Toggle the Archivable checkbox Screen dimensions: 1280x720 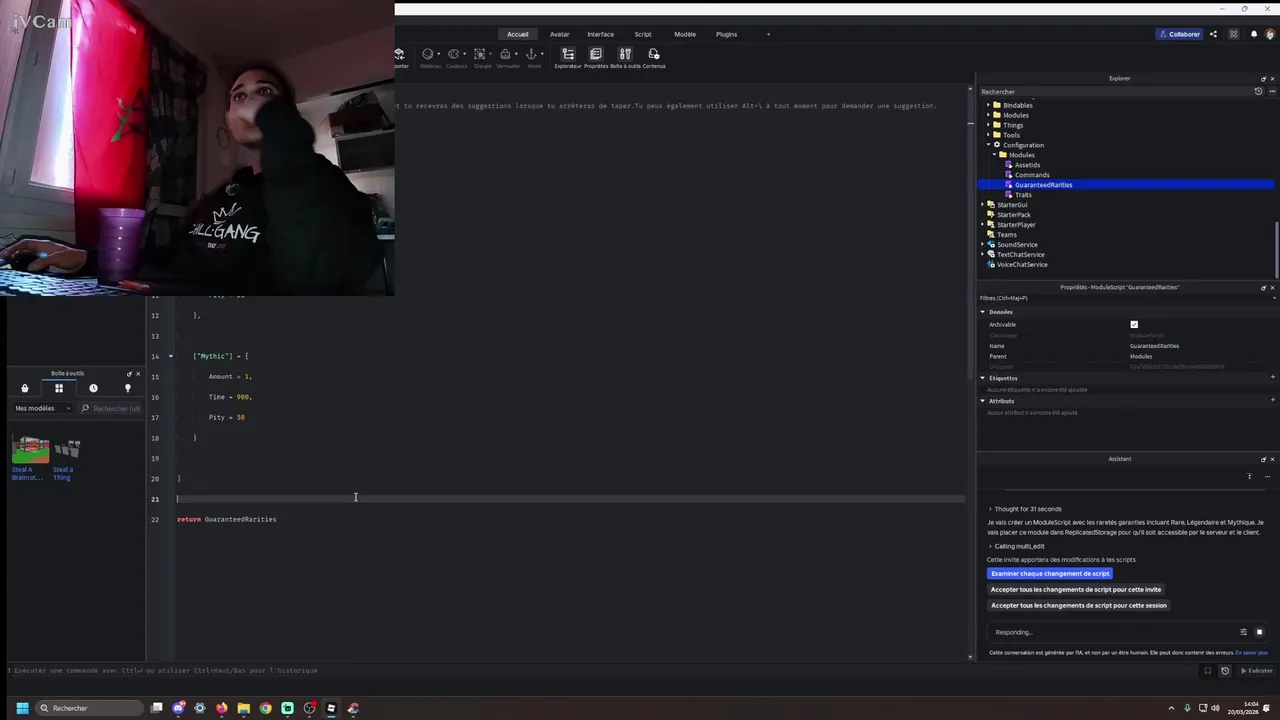(1134, 324)
